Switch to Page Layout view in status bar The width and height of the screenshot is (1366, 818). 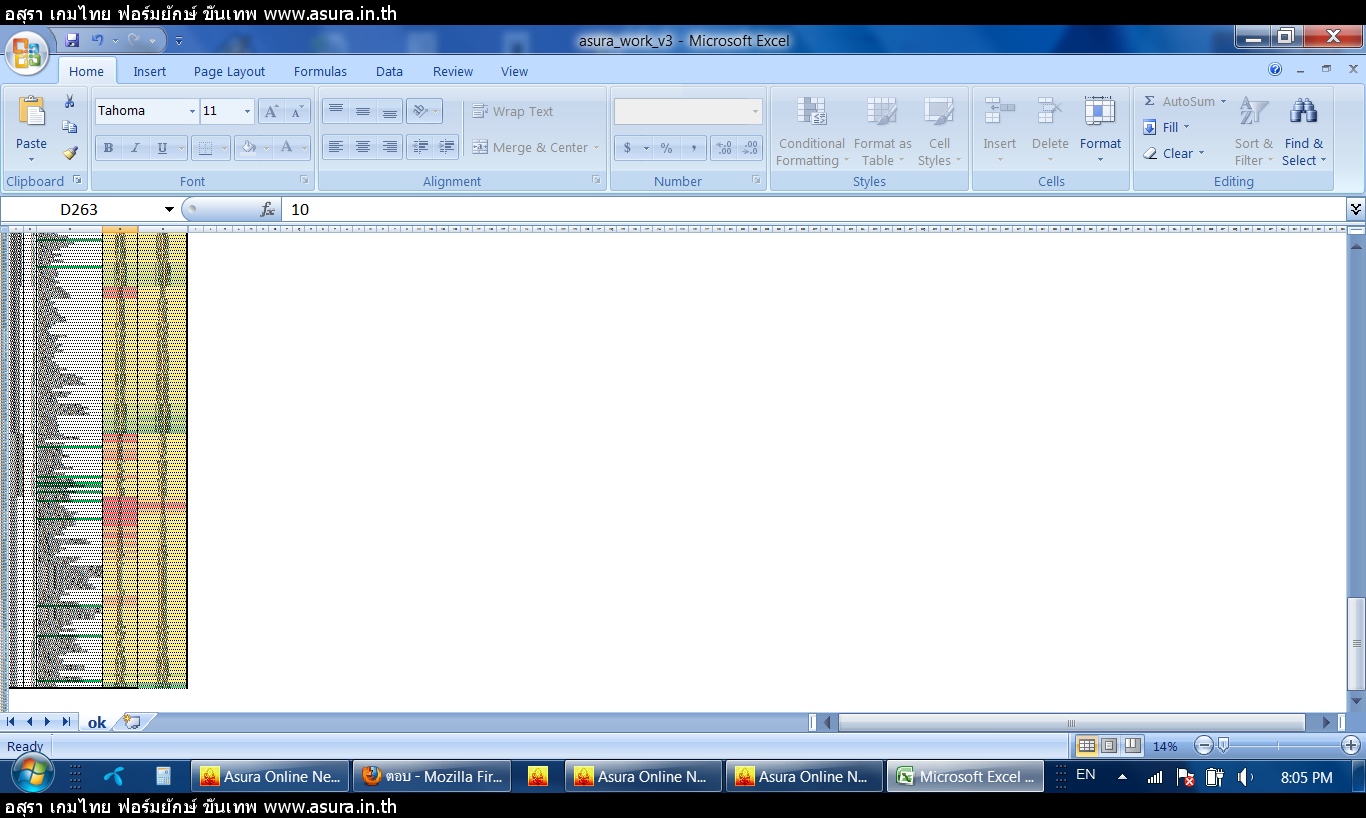click(x=1109, y=746)
